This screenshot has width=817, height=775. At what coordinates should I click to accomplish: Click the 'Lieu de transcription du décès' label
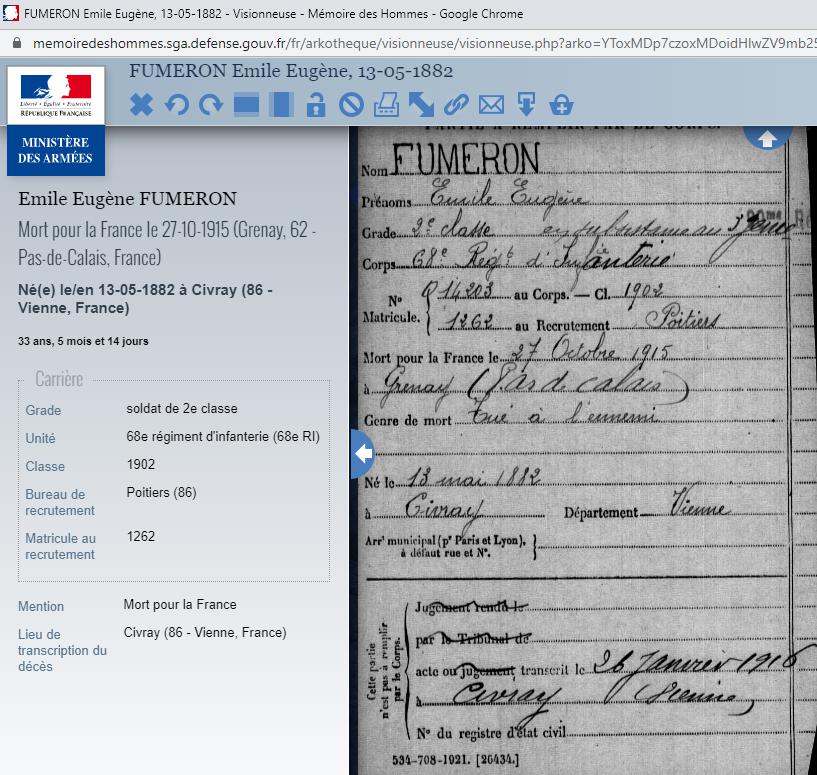(63, 650)
